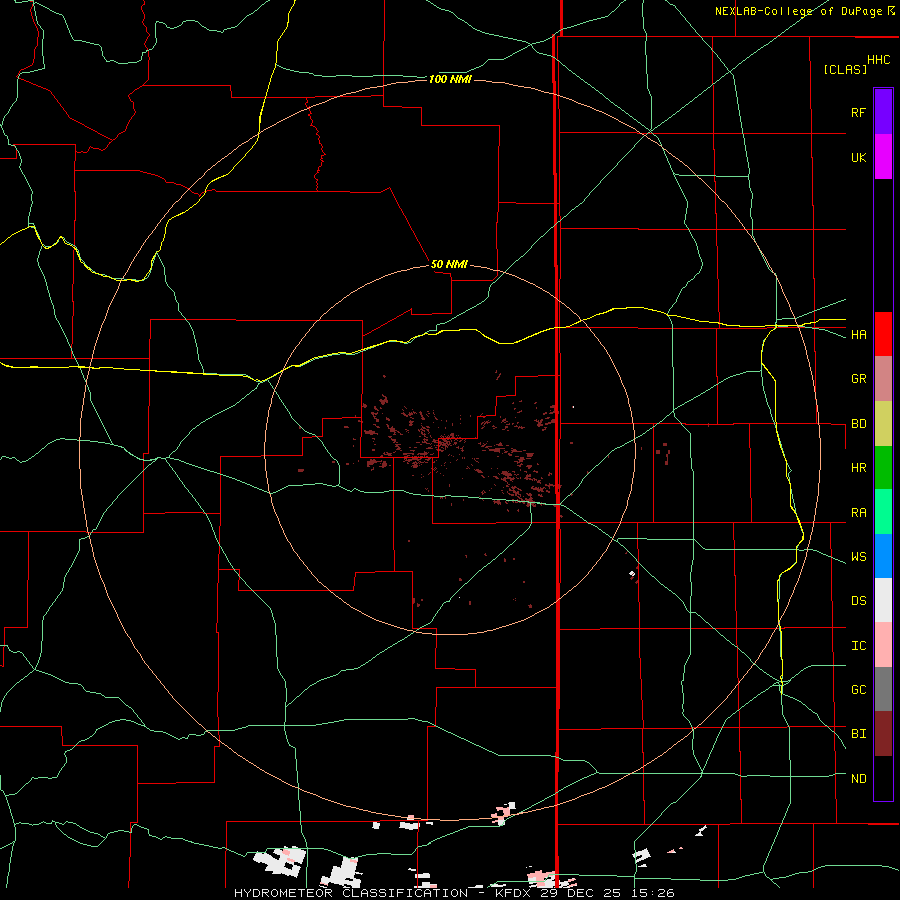This screenshot has width=900, height=900.
Task: Click the 50 NMI range ring label
Action: point(449,264)
